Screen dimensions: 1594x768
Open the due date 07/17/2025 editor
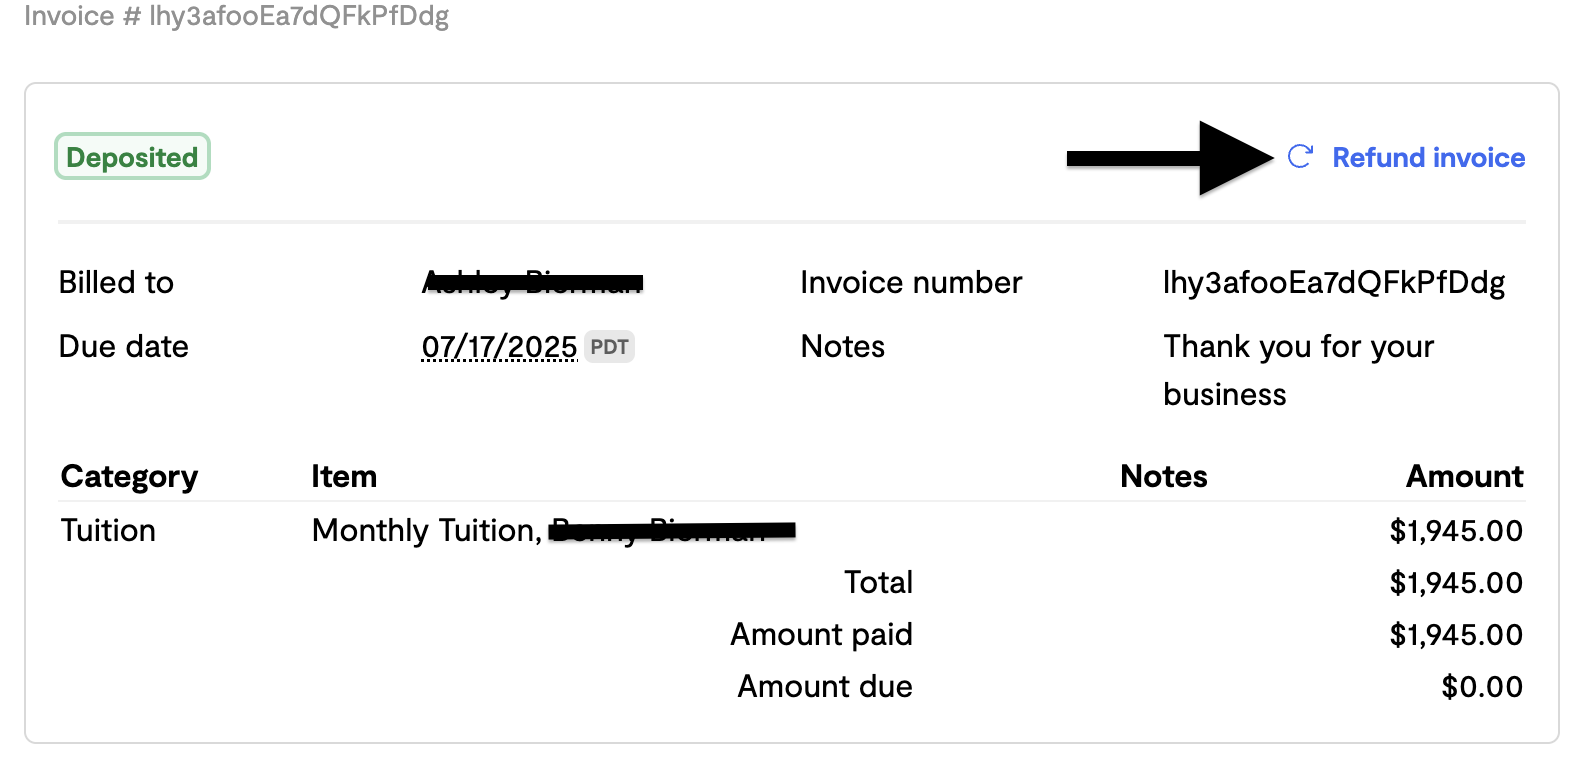click(498, 346)
